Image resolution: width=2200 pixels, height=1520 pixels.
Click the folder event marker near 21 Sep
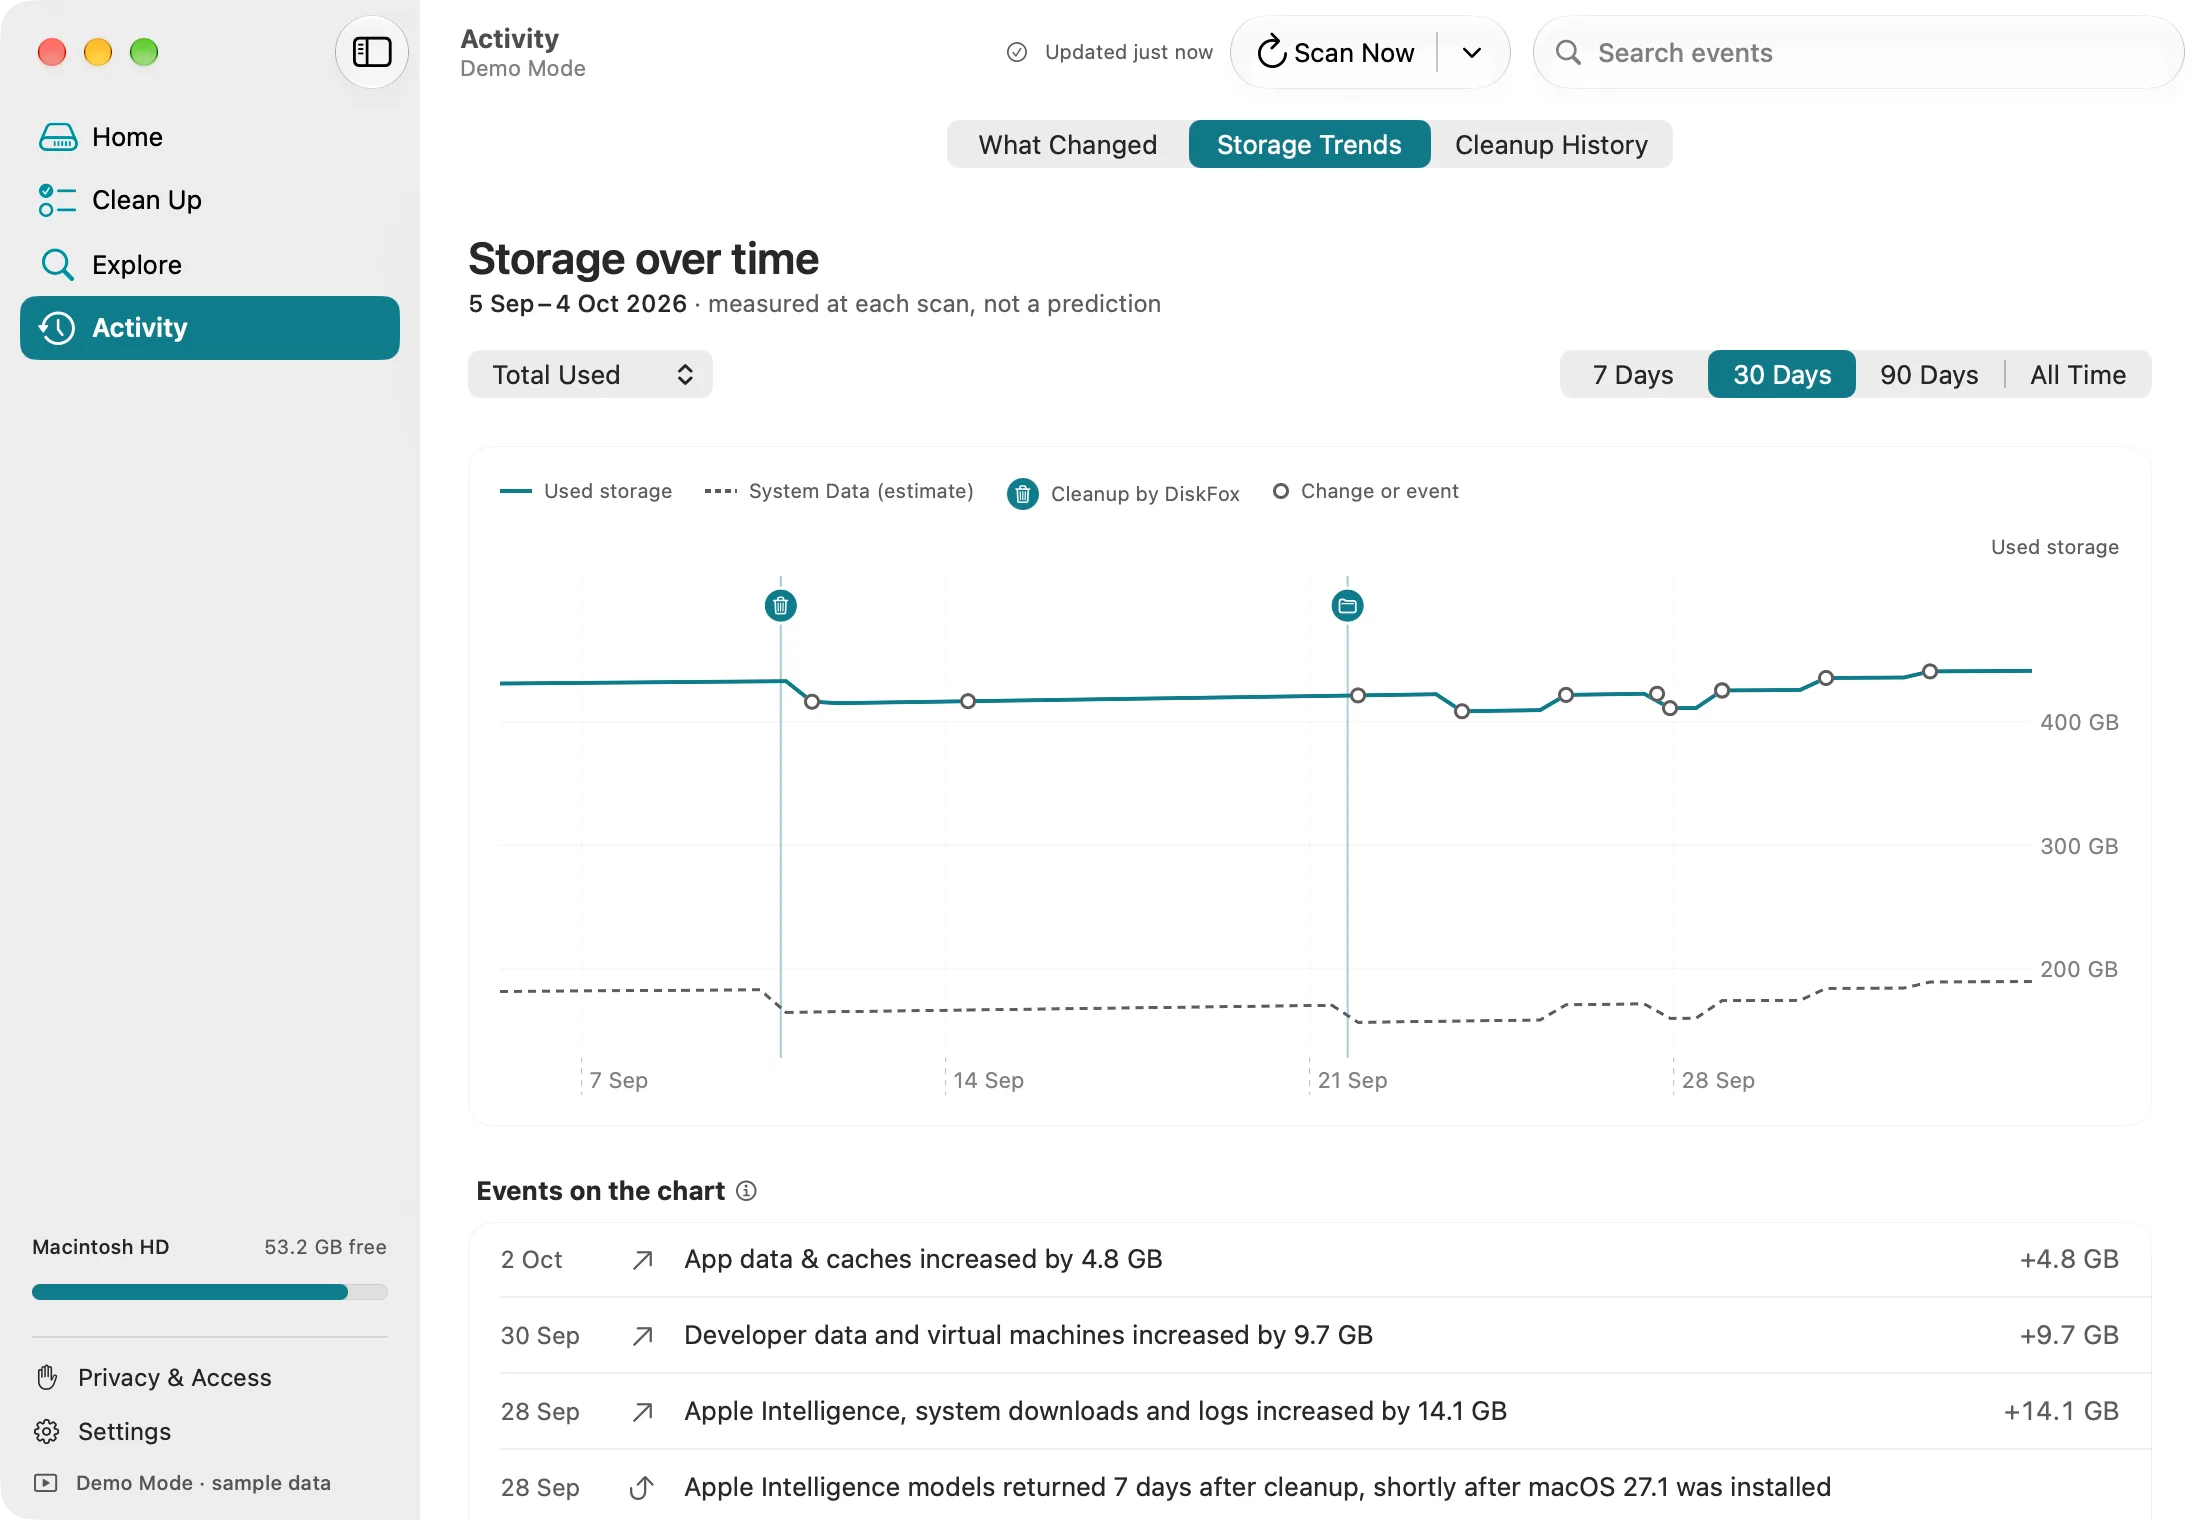tap(1348, 605)
